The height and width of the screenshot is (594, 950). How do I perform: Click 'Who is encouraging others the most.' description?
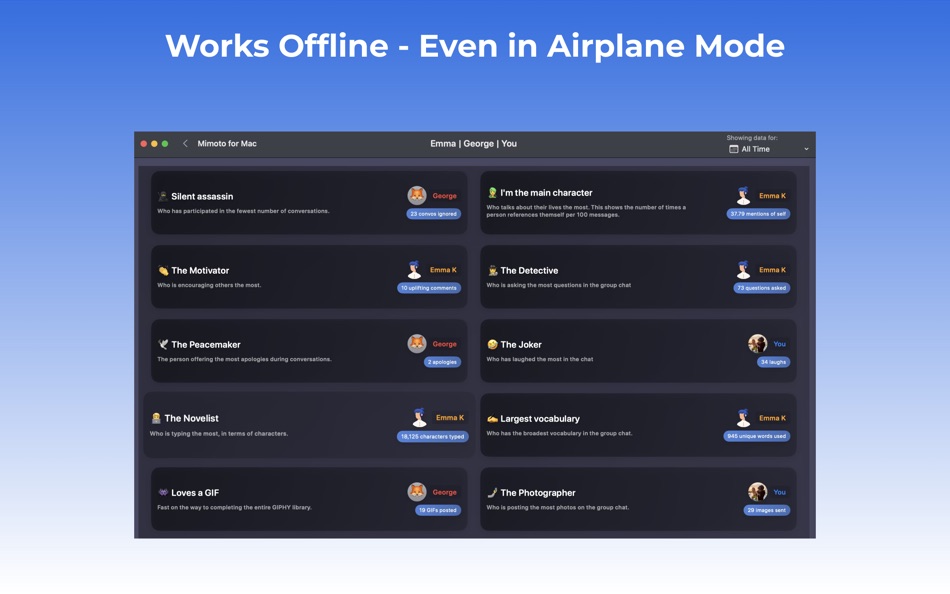click(209, 285)
